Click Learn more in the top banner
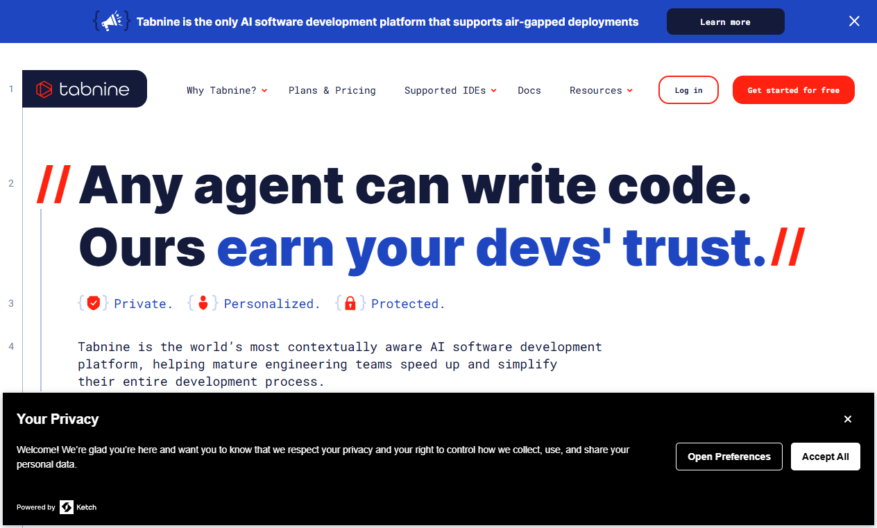The width and height of the screenshot is (877, 528). coord(725,22)
